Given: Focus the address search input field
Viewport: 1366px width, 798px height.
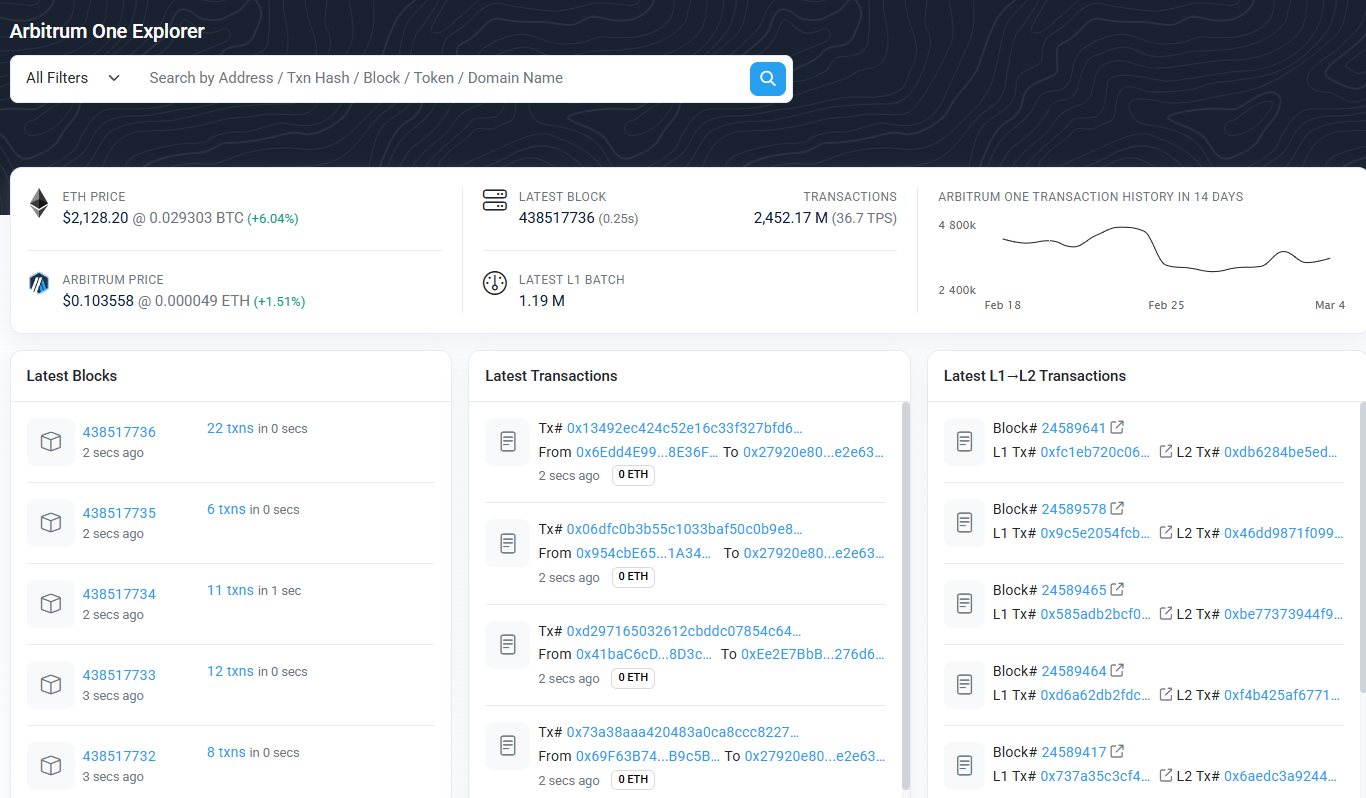Looking at the screenshot, I should (x=440, y=78).
